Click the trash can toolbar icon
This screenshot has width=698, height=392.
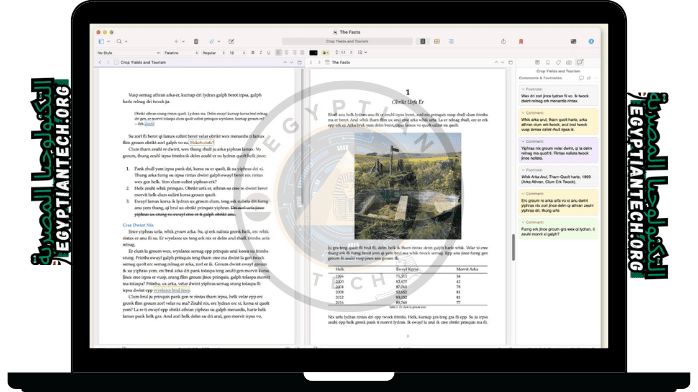pos(196,41)
